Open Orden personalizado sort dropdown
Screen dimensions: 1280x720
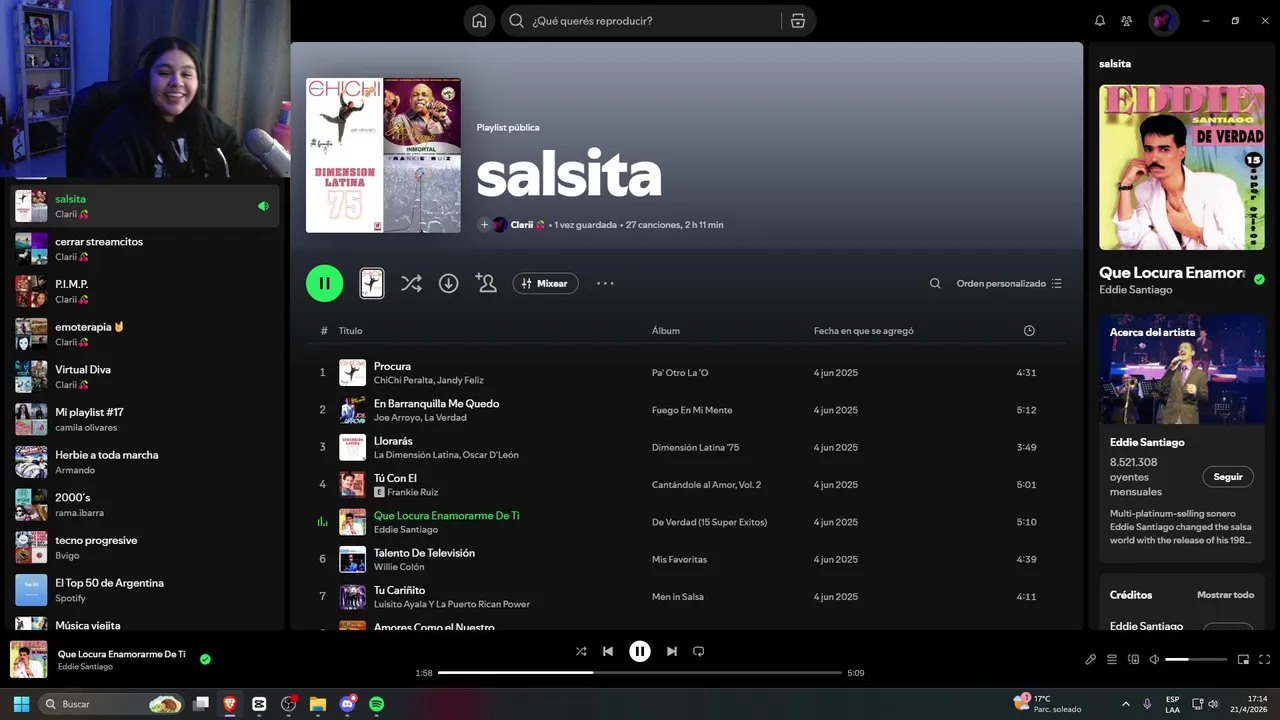pos(1009,283)
